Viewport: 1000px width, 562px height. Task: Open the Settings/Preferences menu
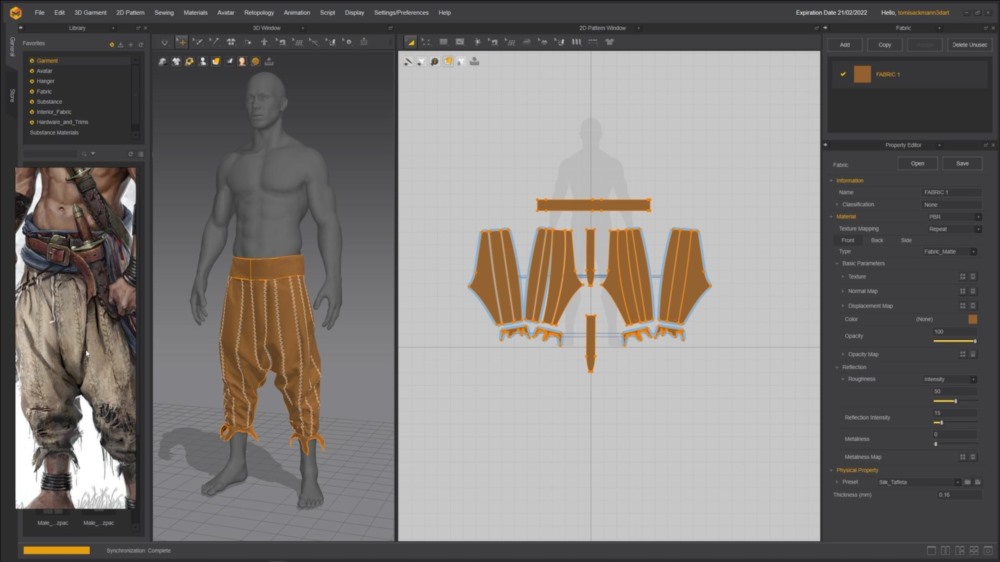(x=401, y=13)
